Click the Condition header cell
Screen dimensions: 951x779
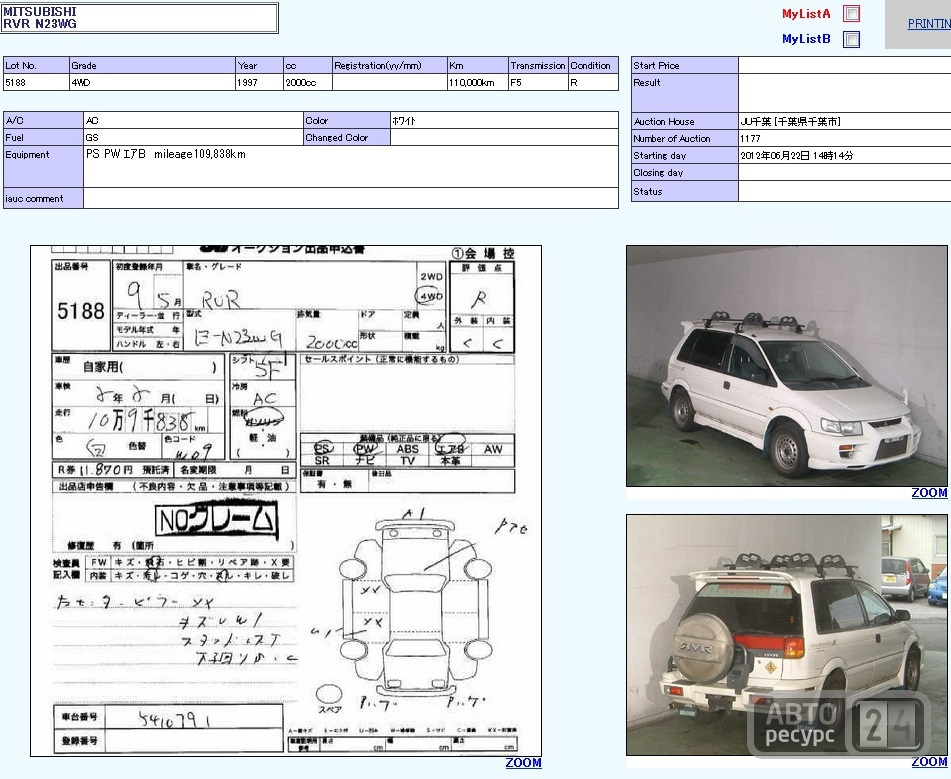593,66
